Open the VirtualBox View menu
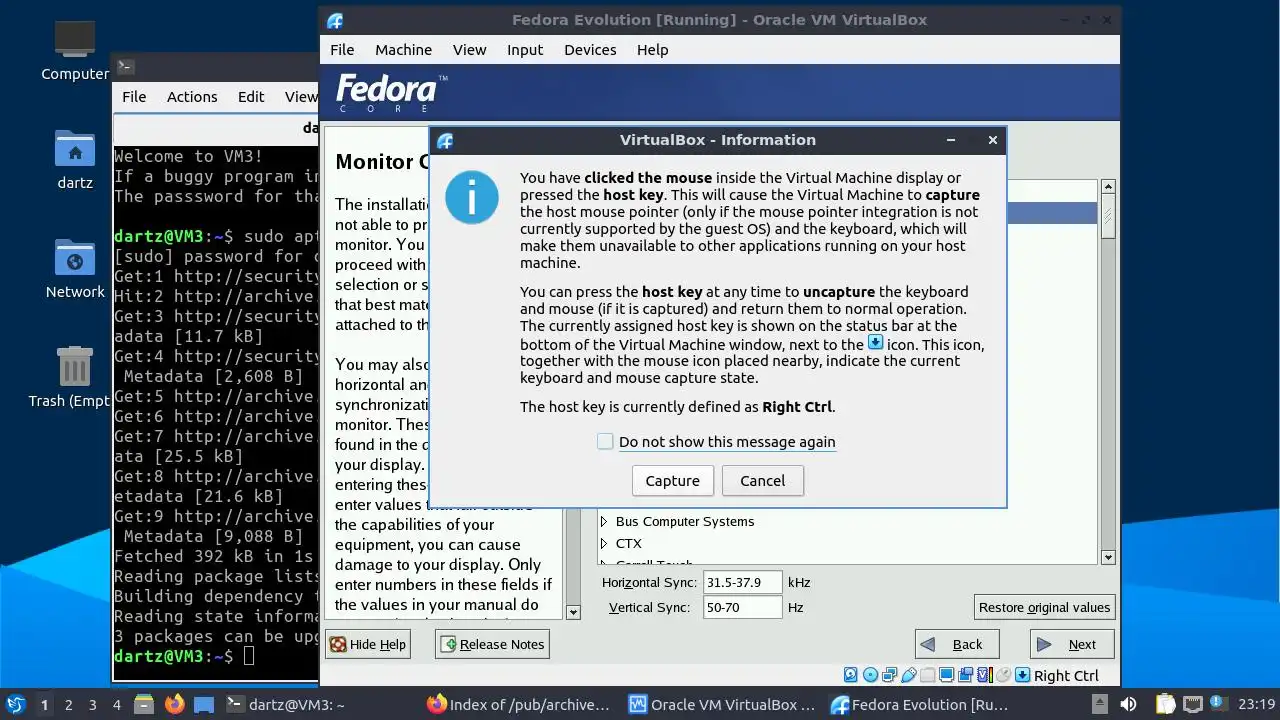Viewport: 1280px width, 720px height. (469, 49)
